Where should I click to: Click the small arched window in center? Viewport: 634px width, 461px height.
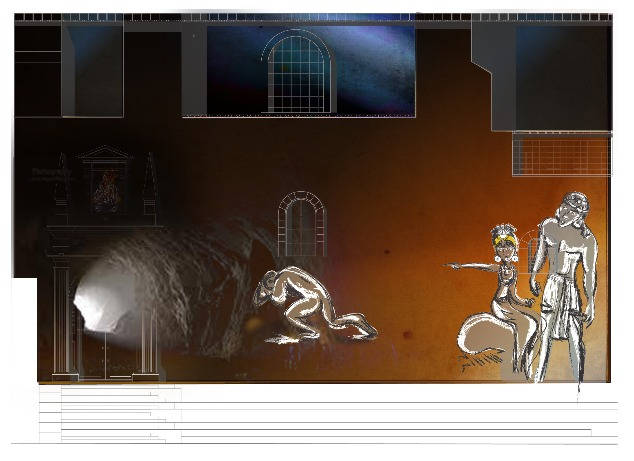pos(301,224)
